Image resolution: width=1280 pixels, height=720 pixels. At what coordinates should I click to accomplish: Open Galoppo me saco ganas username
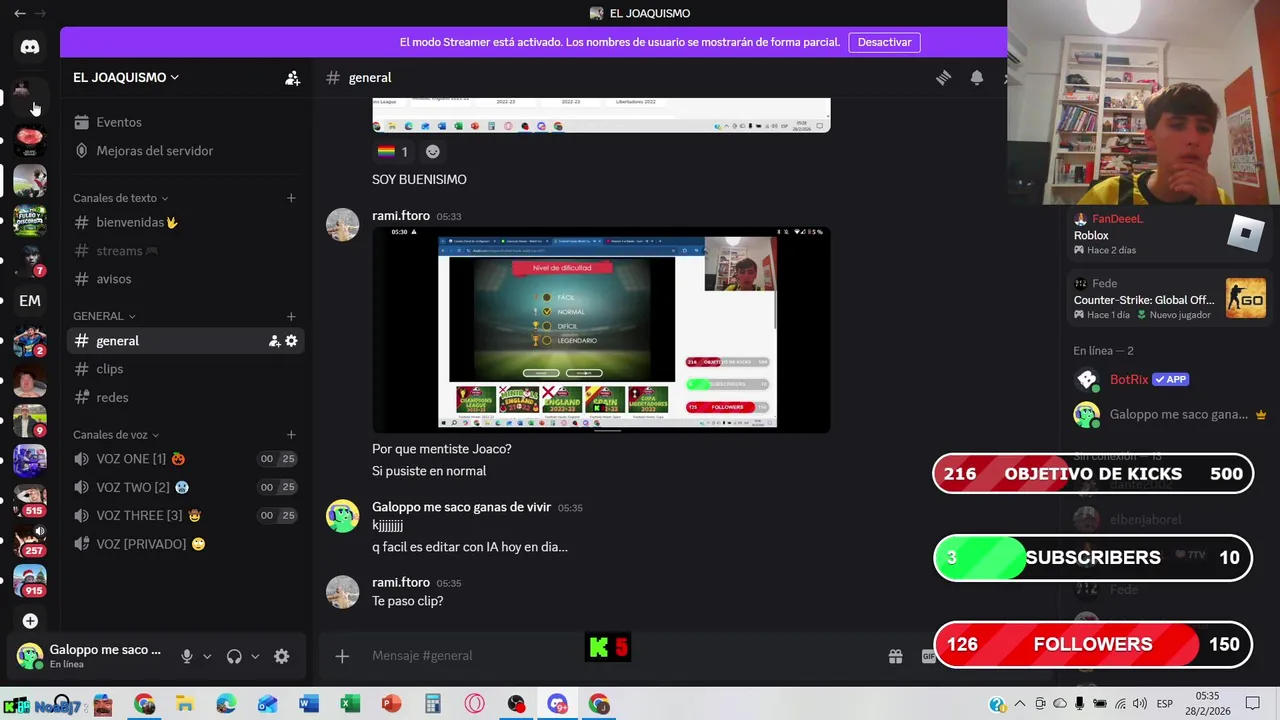pos(461,507)
